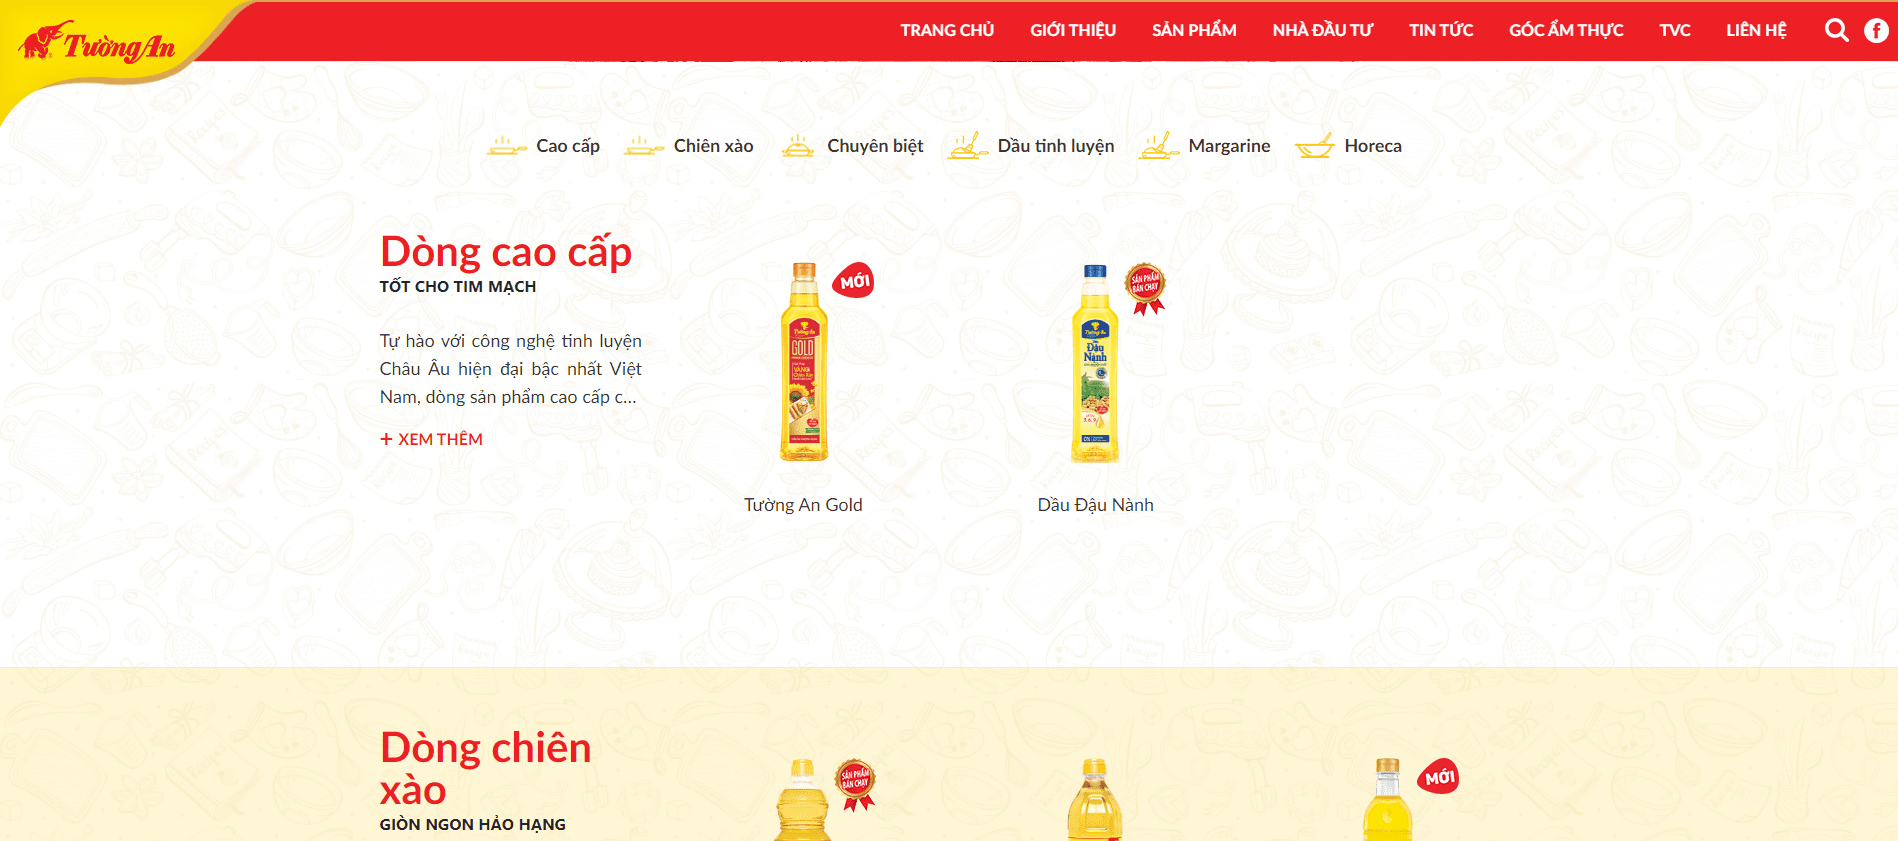The image size is (1898, 841).
Task: Open the Dầu Đậu Nành product link
Action: coord(1095,505)
